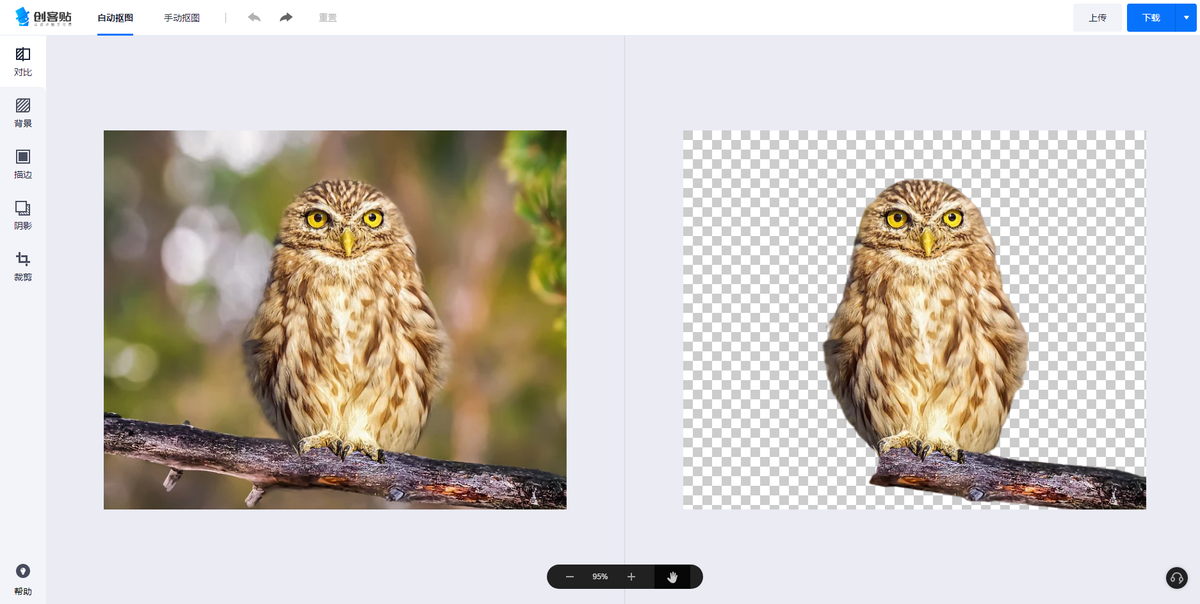
Task: Toggle the 对比 compare view
Action: tap(23, 61)
